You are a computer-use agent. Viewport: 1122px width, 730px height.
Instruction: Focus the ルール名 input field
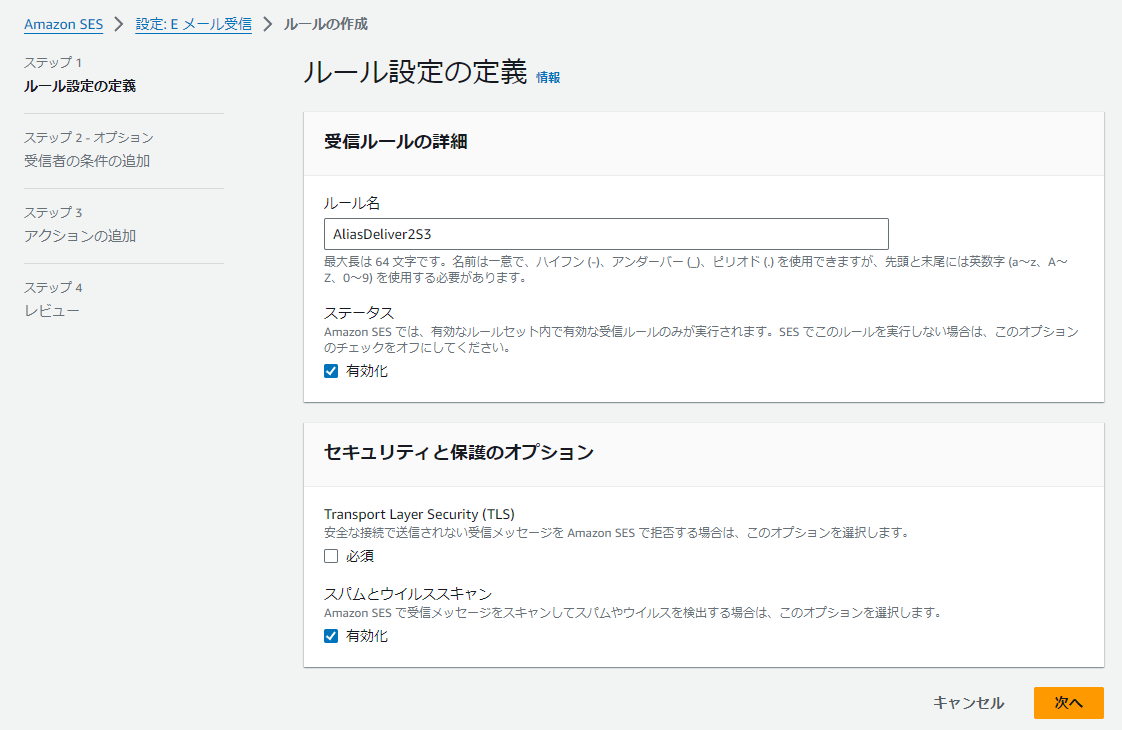pyautogui.click(x=606, y=234)
